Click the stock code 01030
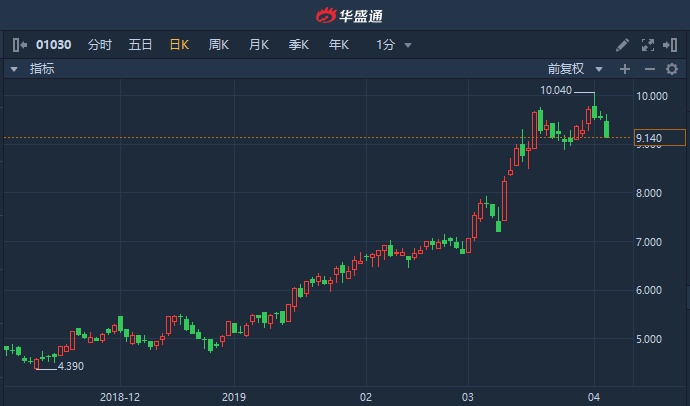690x406 pixels. (54, 45)
